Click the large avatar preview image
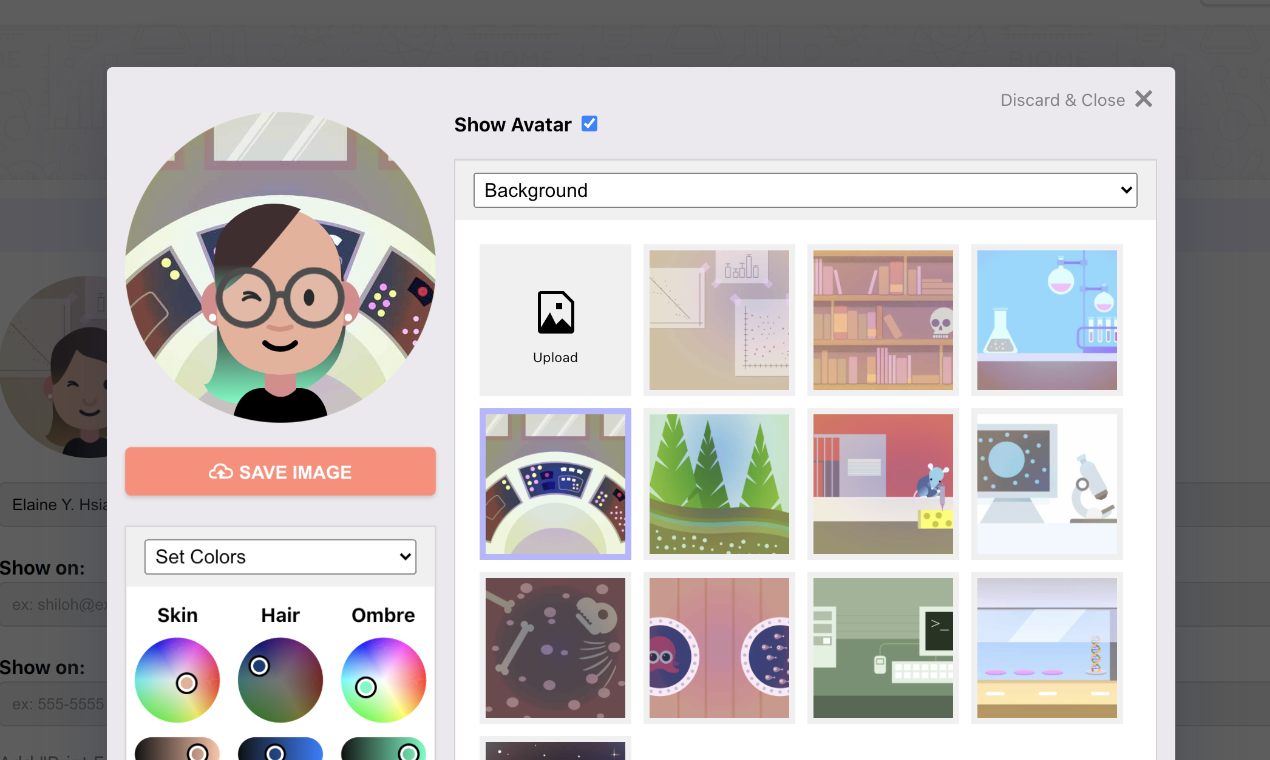 [x=280, y=267]
